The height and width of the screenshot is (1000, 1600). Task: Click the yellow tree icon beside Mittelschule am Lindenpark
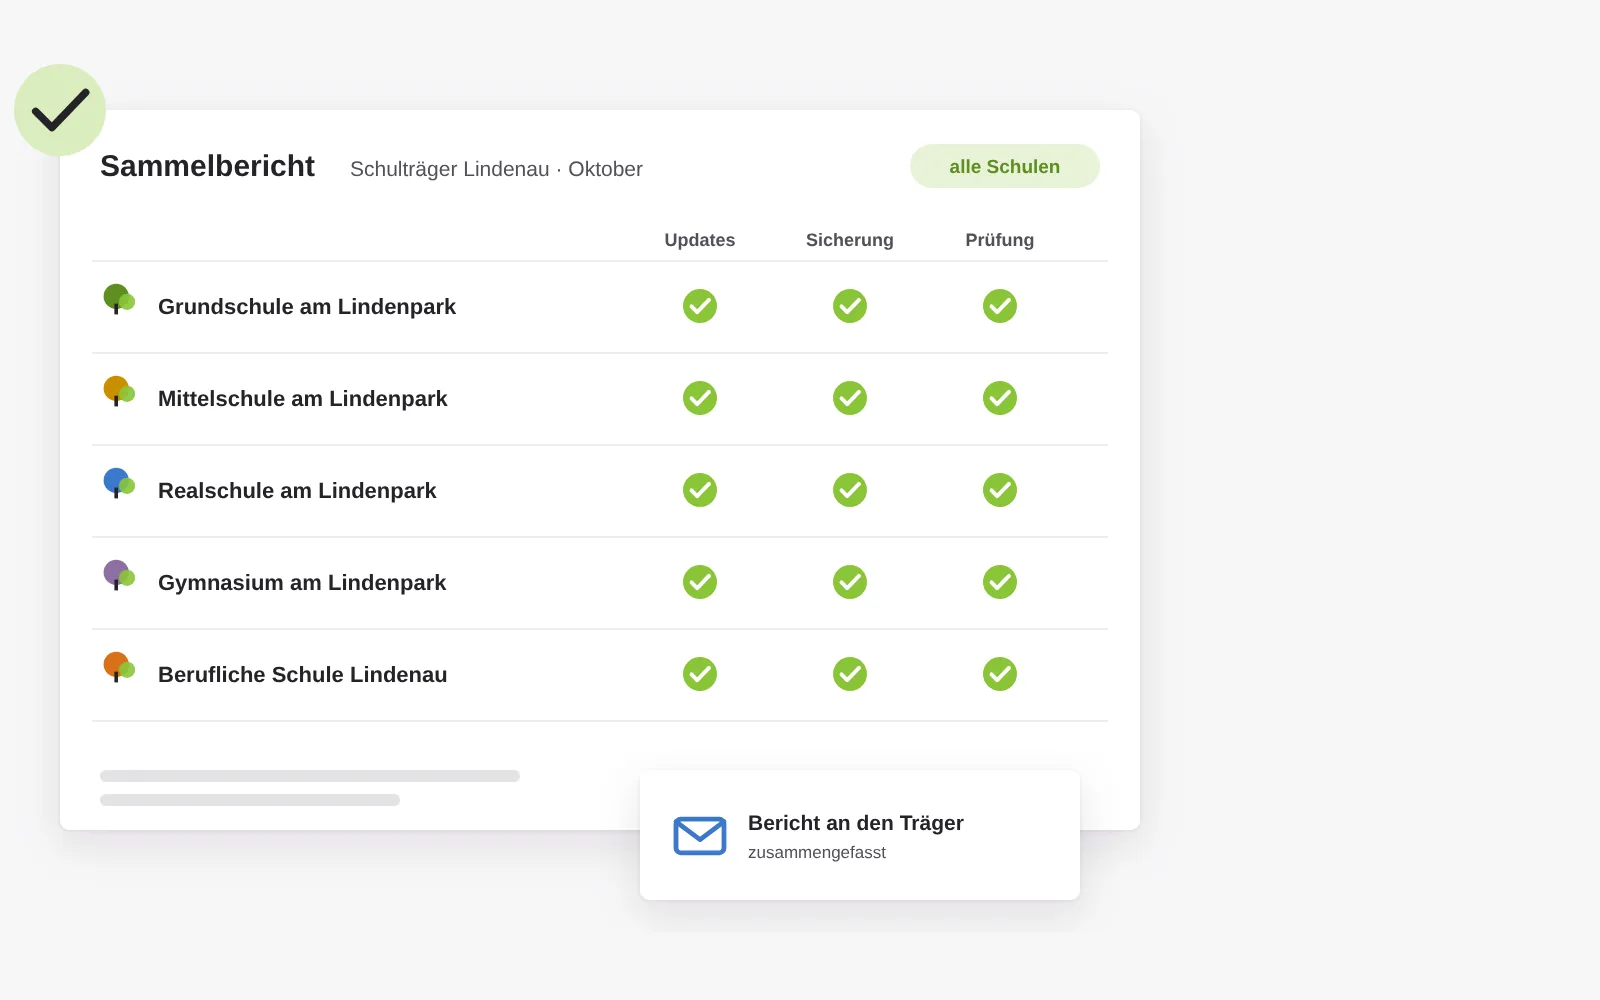tap(119, 391)
